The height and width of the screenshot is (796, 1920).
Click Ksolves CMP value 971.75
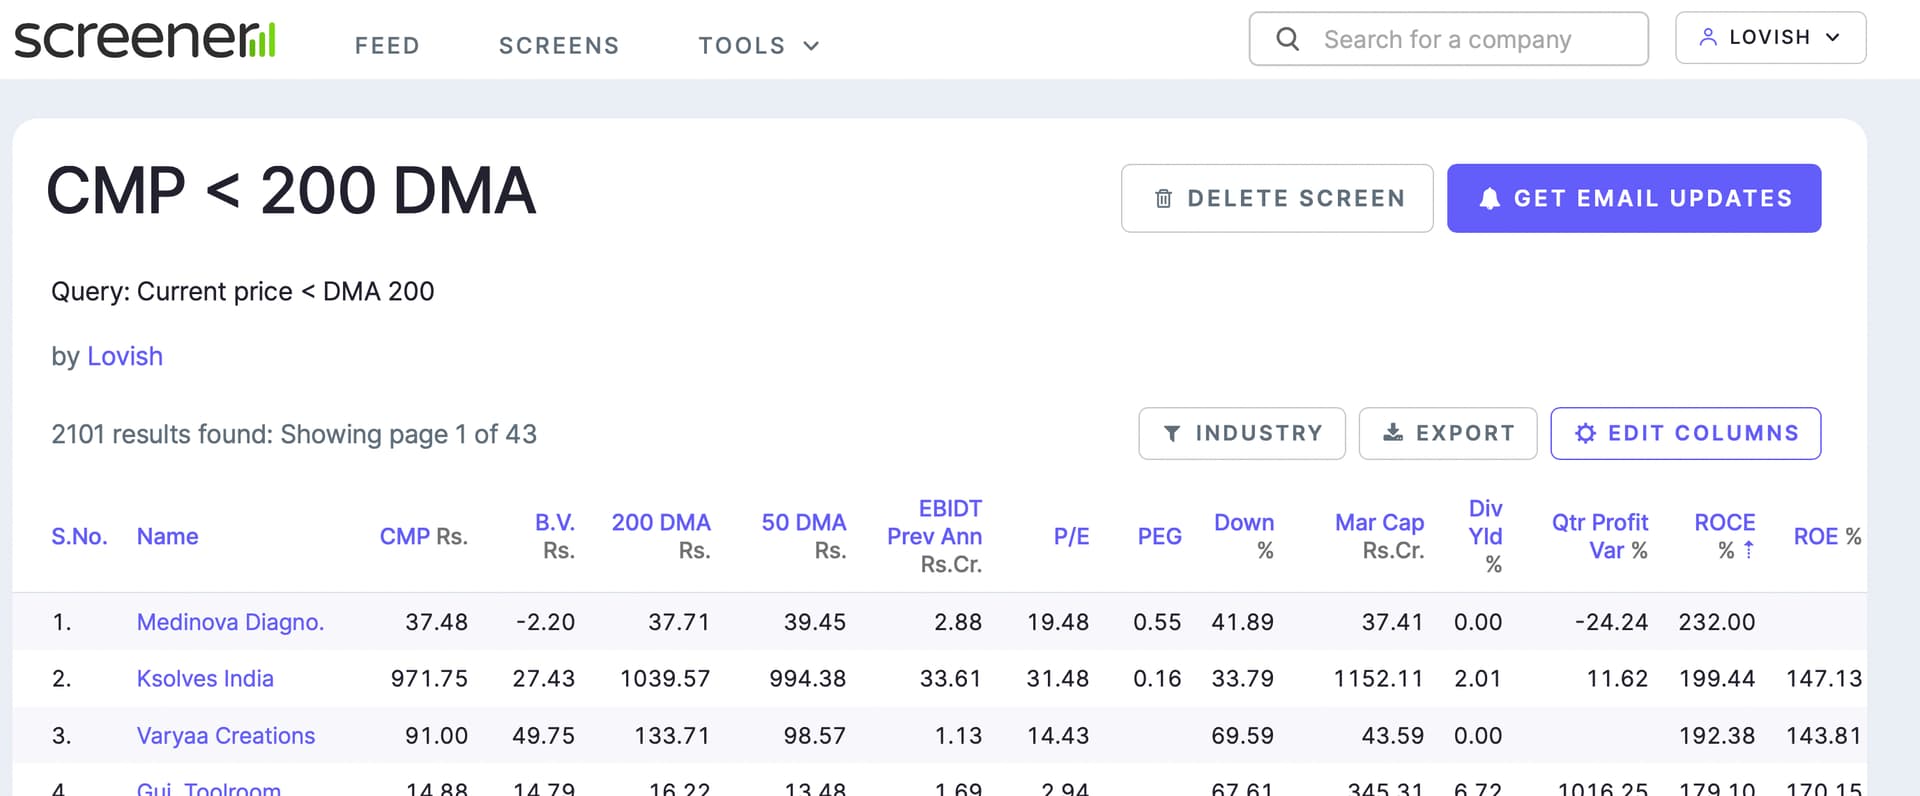pyautogui.click(x=429, y=679)
